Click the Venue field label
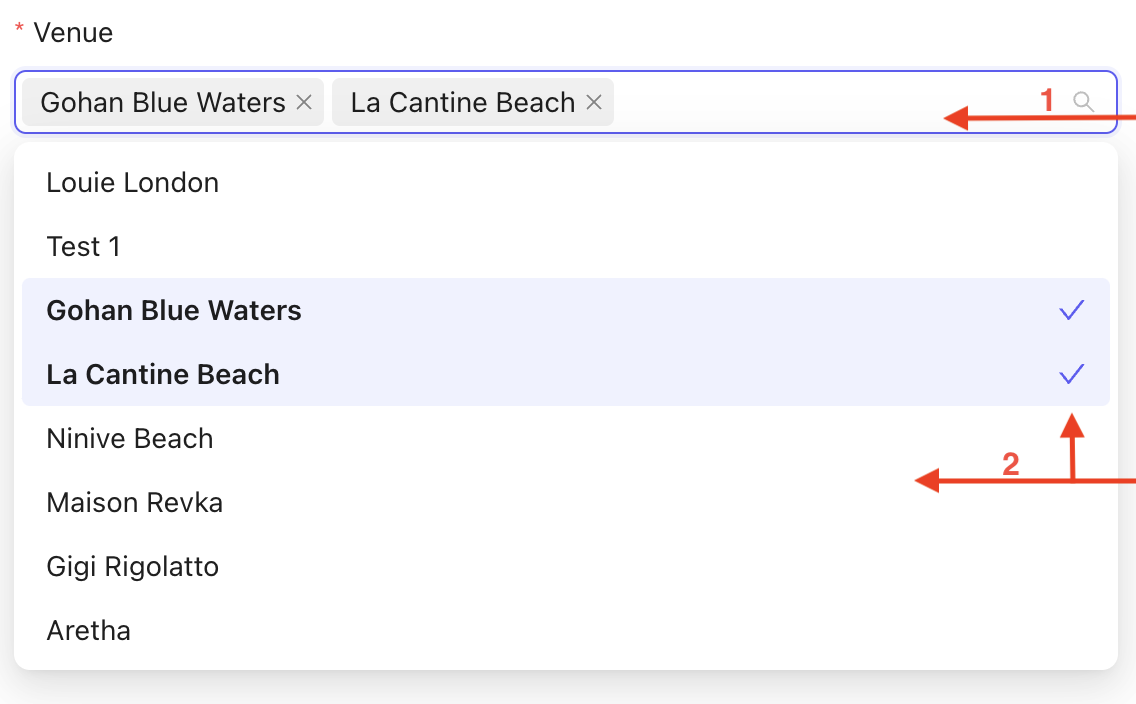The height and width of the screenshot is (704, 1136). pos(73,33)
